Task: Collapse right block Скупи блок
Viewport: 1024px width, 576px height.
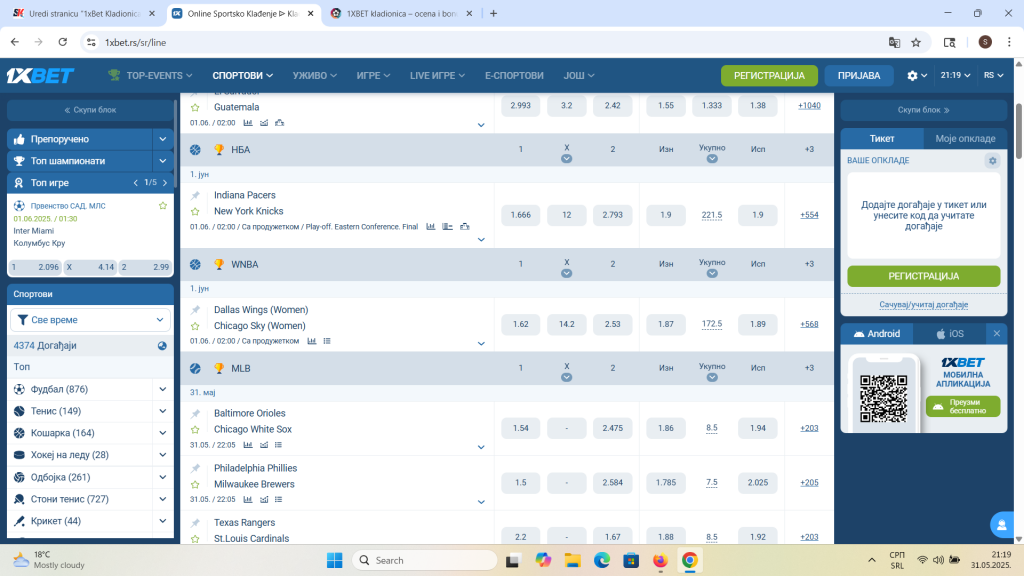Action: pyautogui.click(x=923, y=110)
